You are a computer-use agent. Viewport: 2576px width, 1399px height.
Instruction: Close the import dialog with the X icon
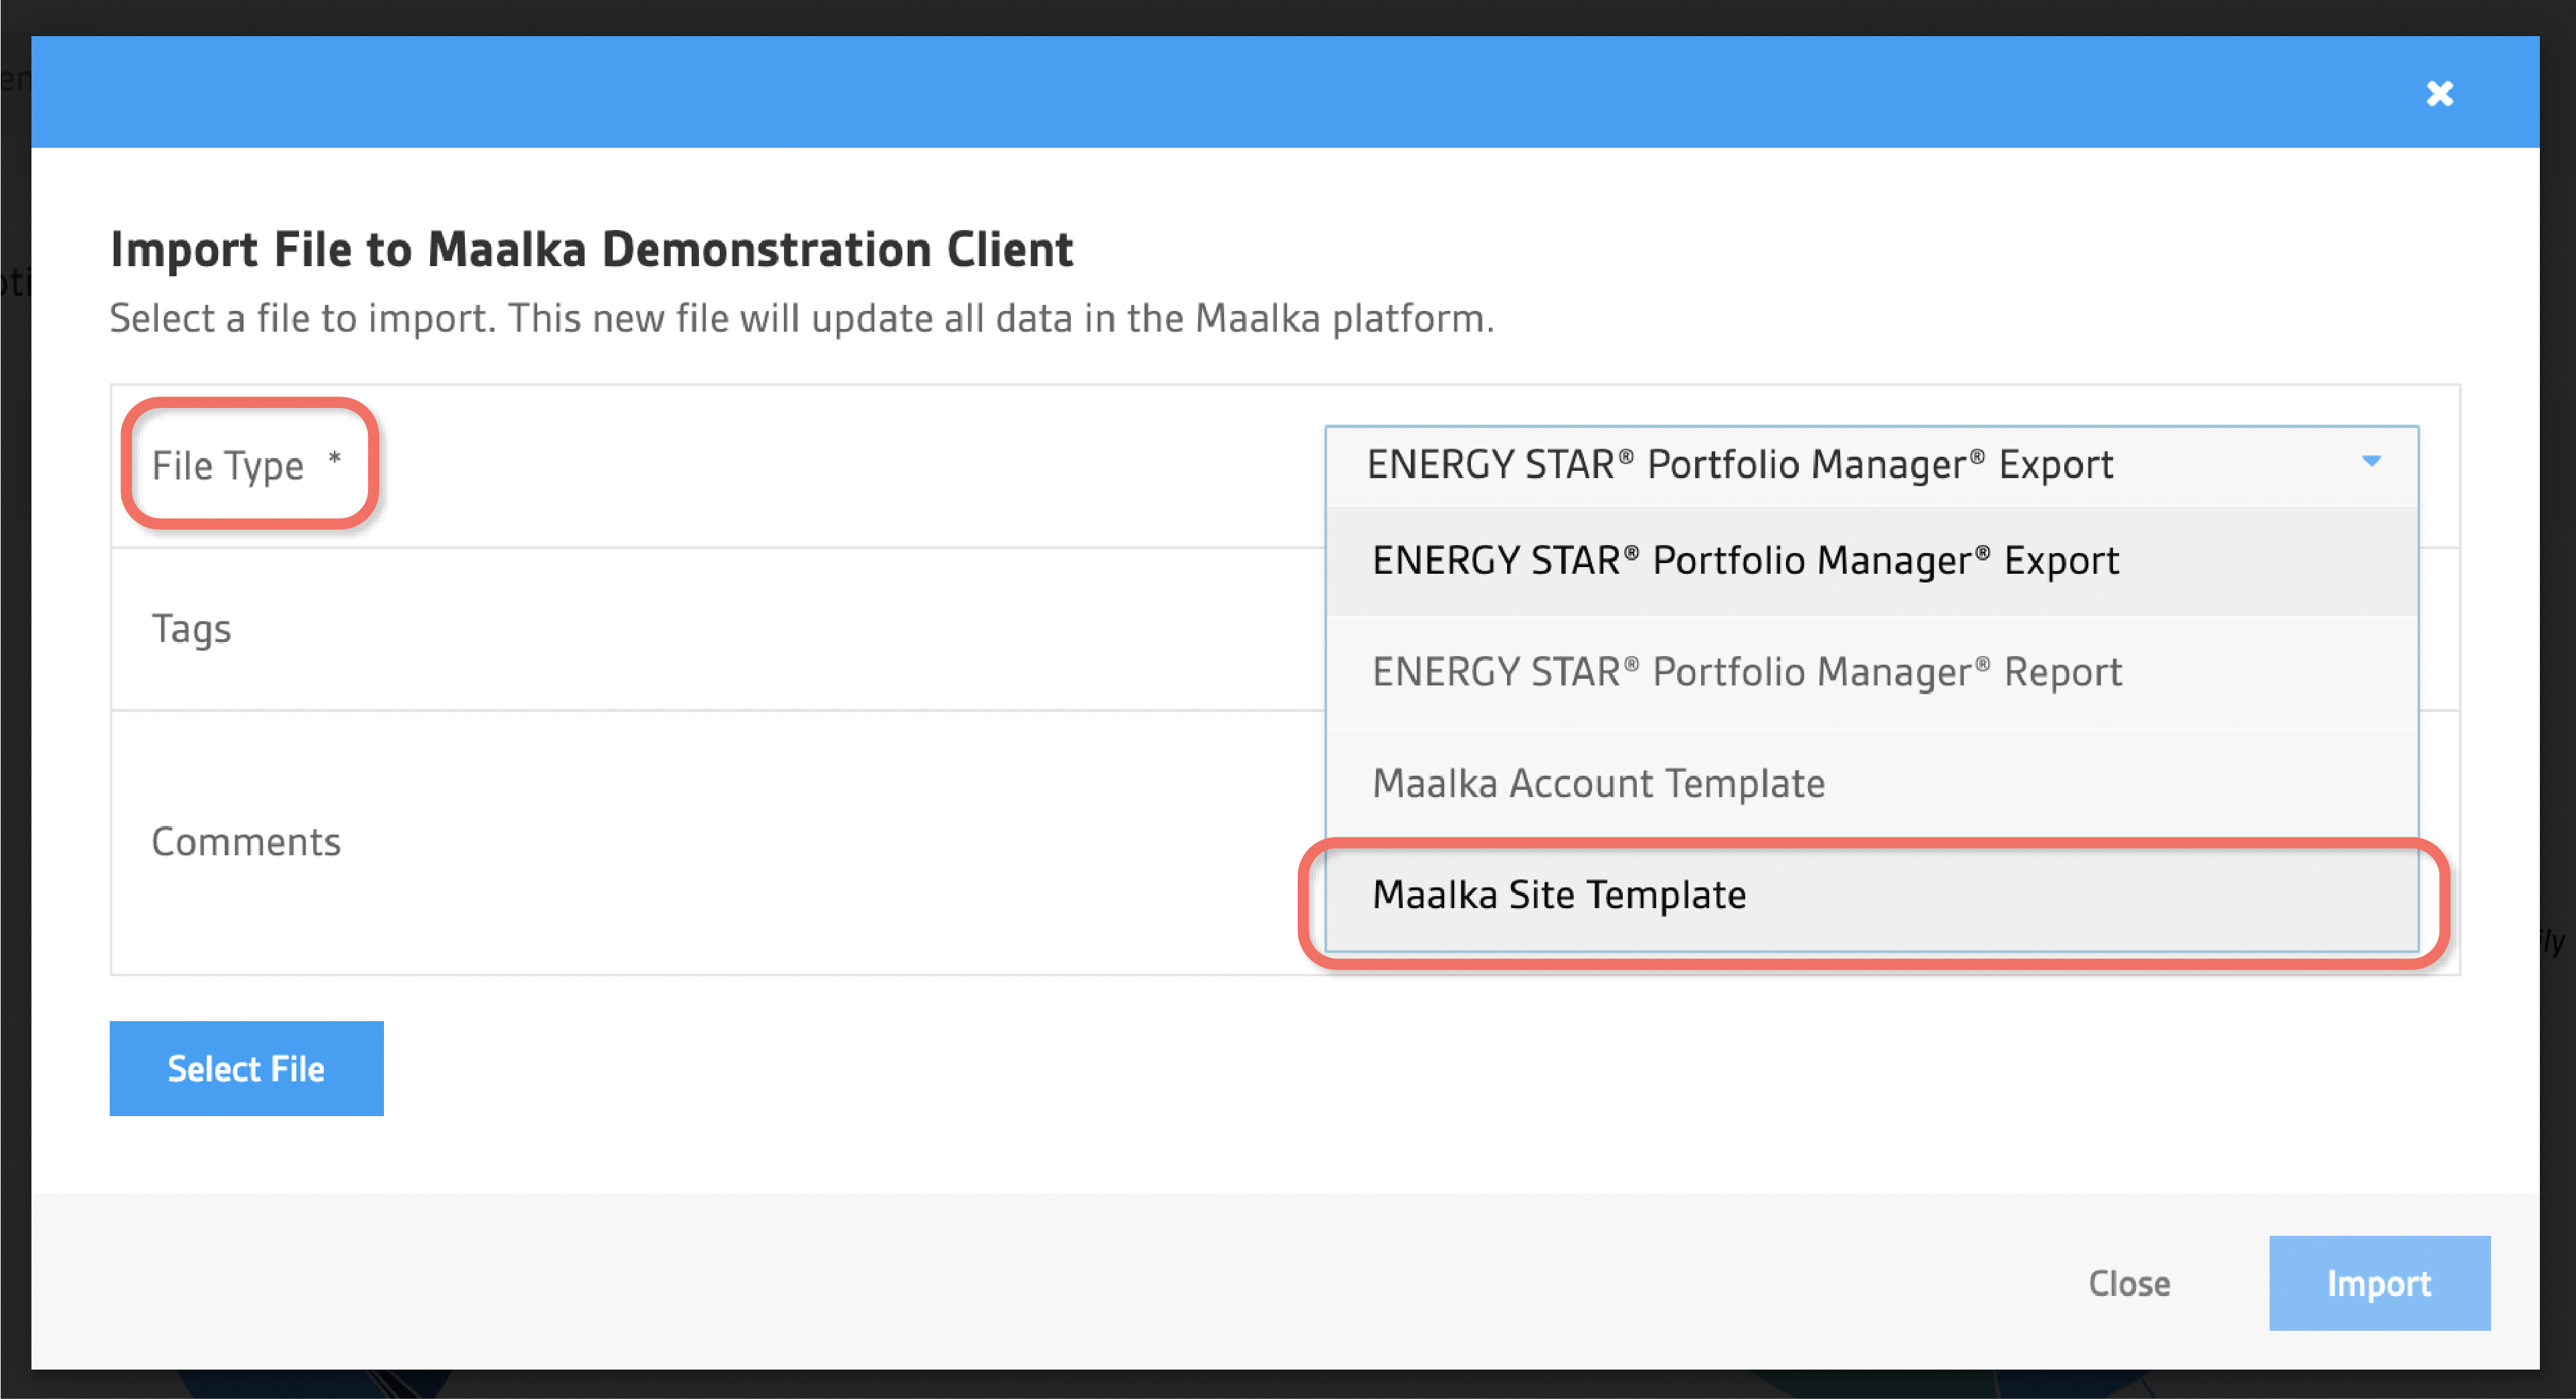click(x=2439, y=93)
